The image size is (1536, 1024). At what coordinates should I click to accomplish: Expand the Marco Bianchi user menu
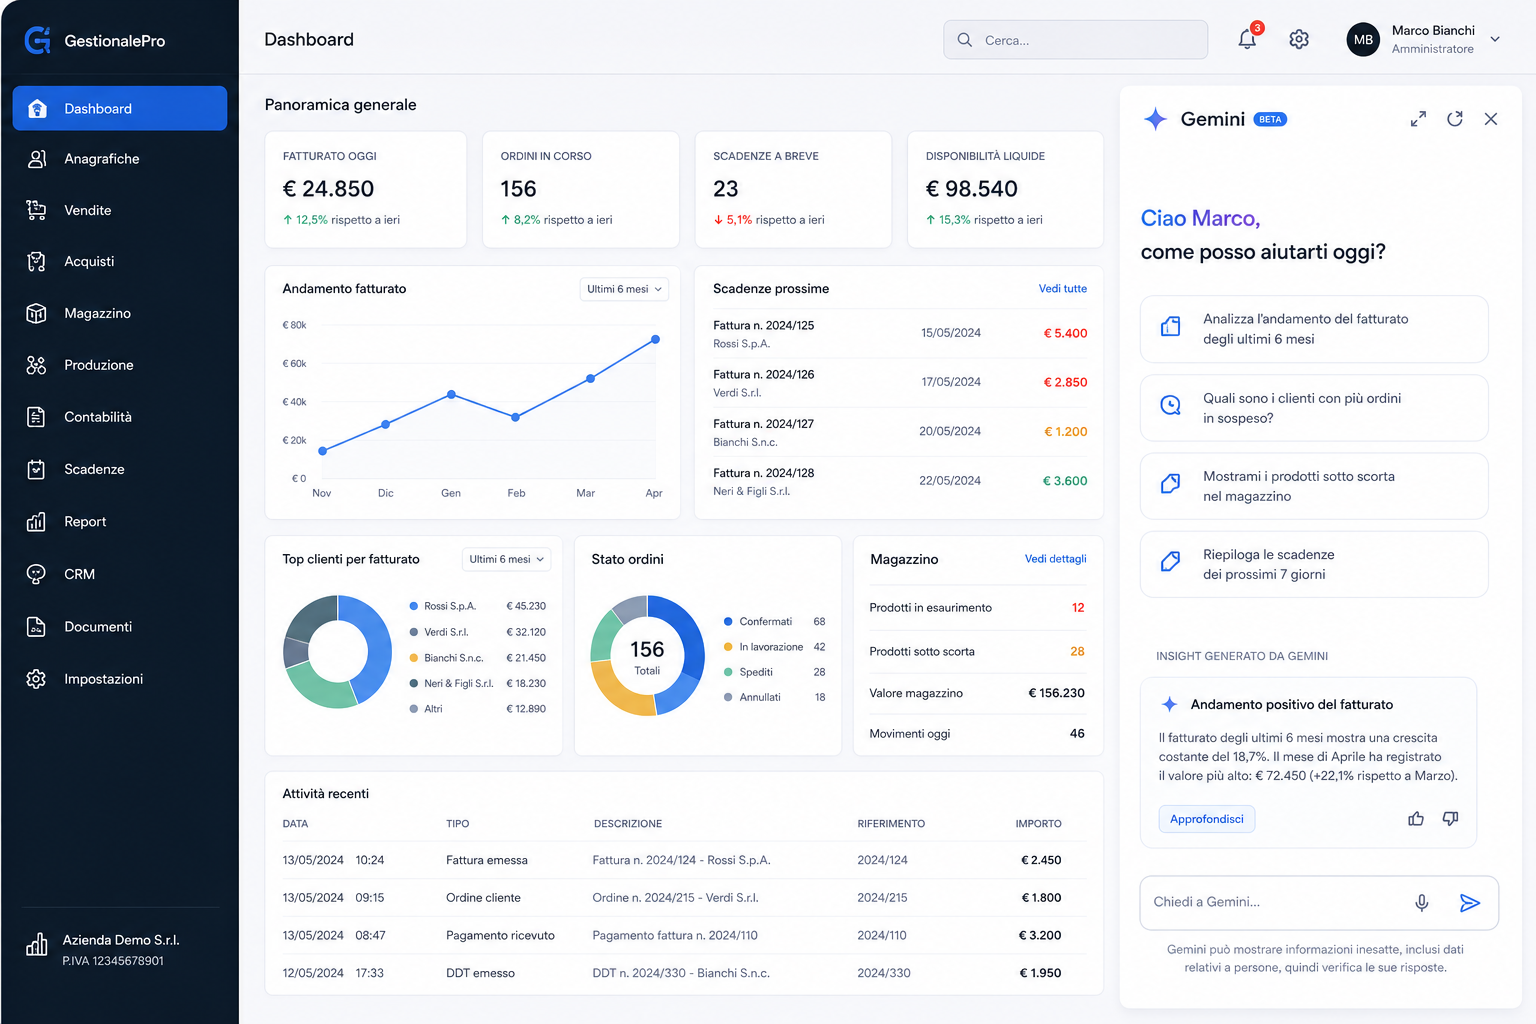1495,39
